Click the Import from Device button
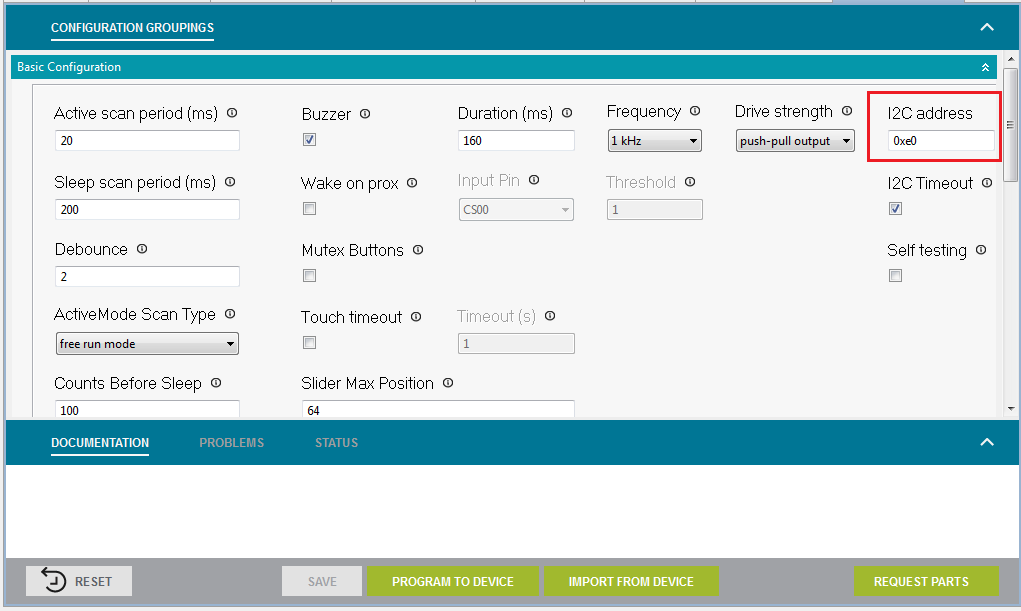This screenshot has width=1021, height=611. coord(631,581)
